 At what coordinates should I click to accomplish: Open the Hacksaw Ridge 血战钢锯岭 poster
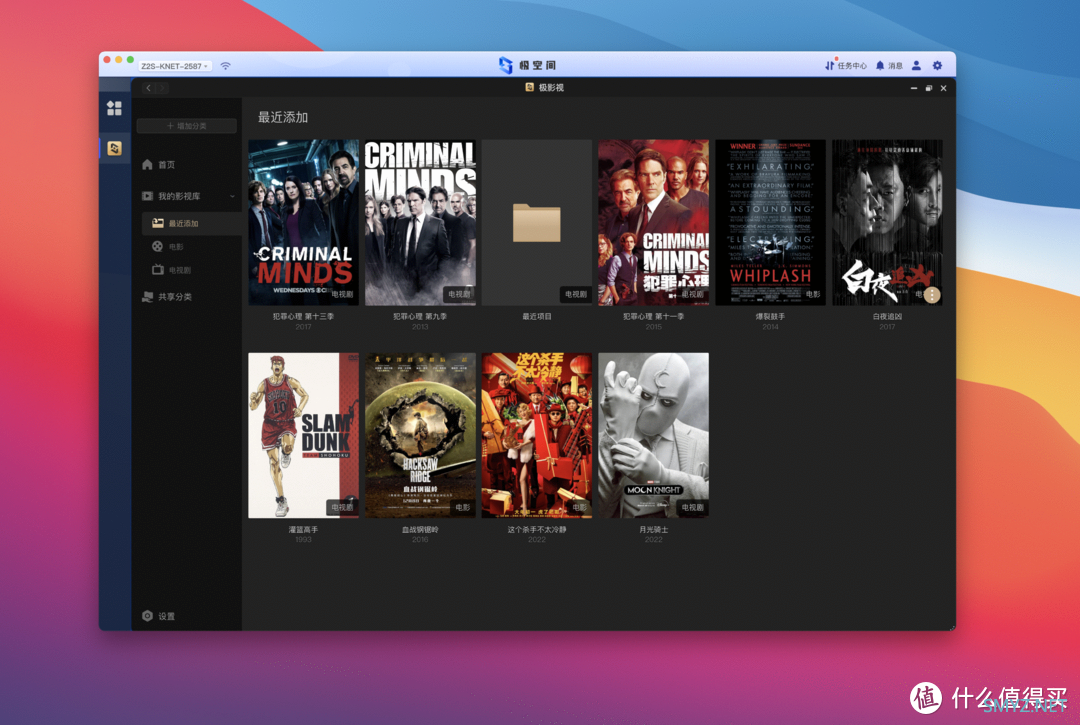pyautogui.click(x=420, y=435)
